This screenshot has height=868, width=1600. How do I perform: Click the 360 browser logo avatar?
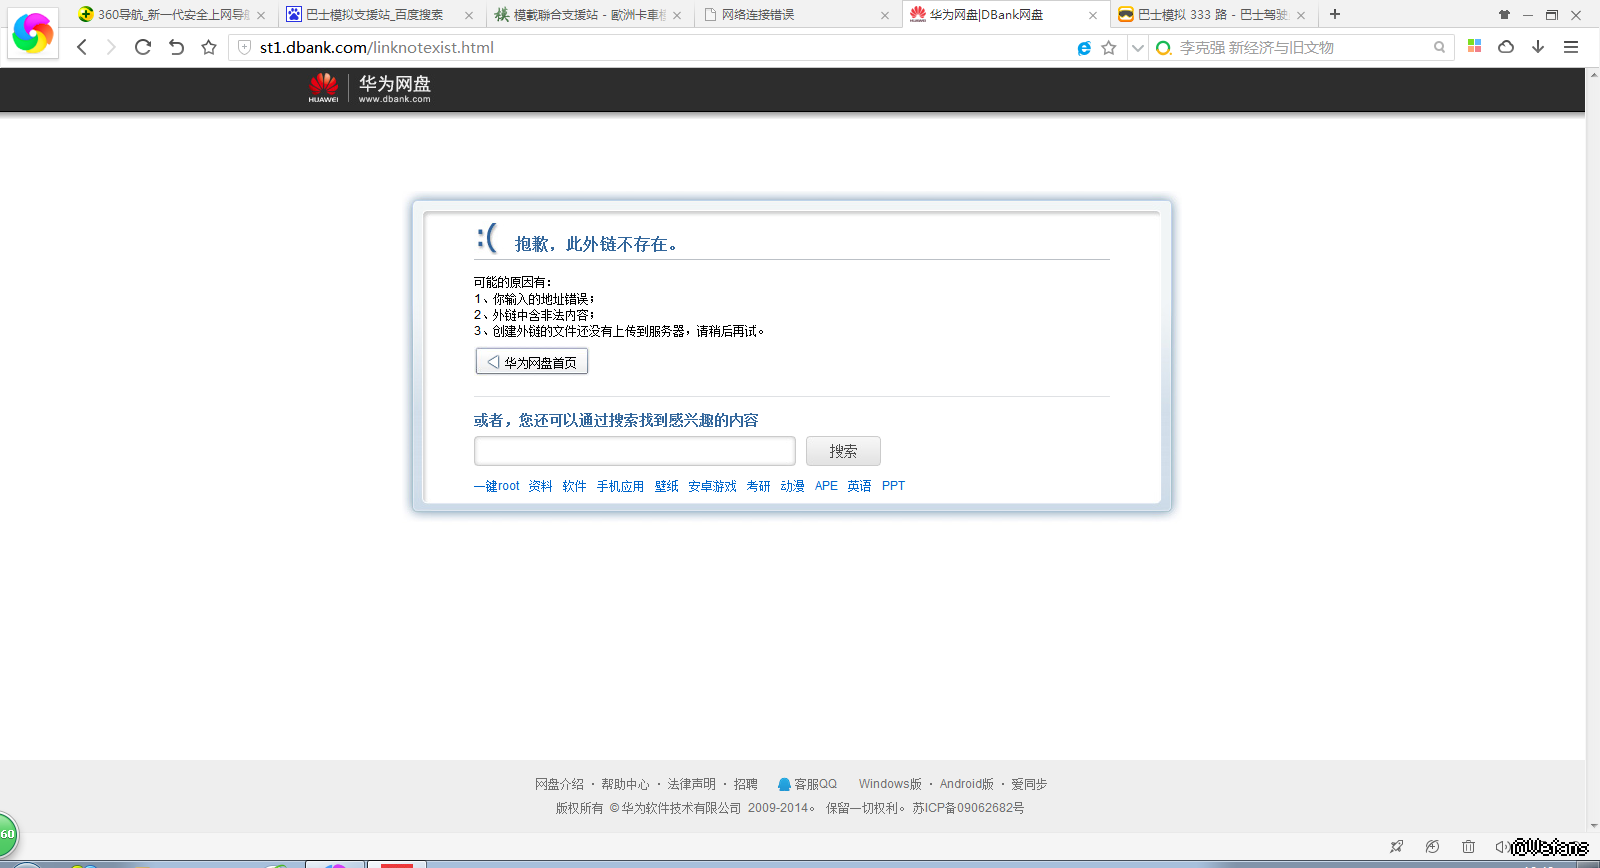[x=33, y=33]
